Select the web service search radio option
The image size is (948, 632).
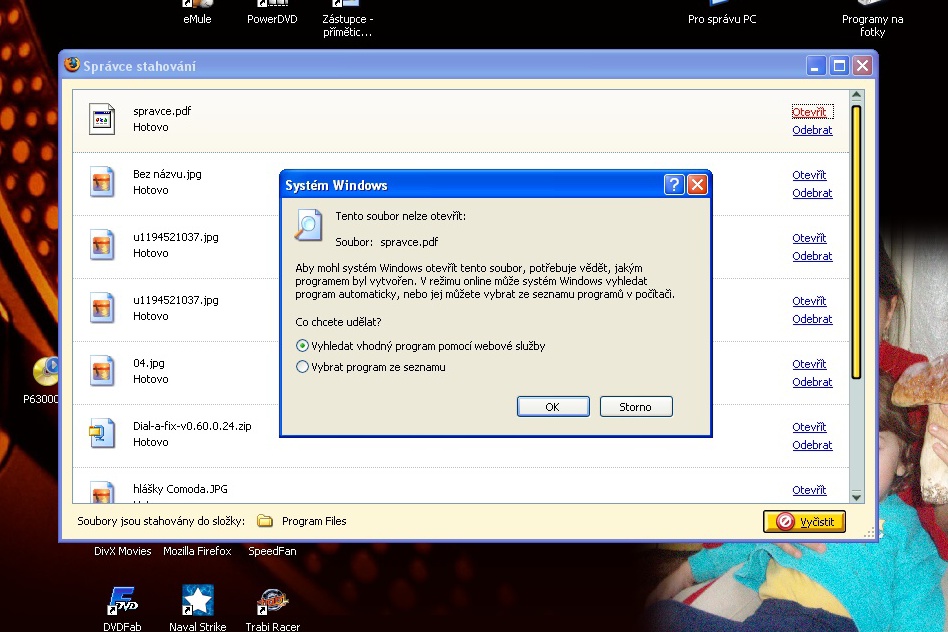pyautogui.click(x=302, y=346)
